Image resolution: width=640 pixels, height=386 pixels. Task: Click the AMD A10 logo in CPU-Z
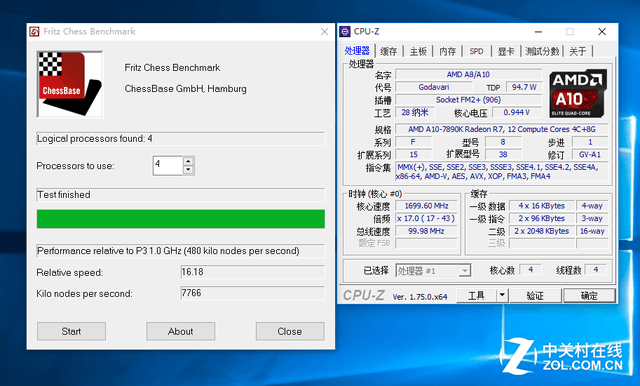coord(578,93)
